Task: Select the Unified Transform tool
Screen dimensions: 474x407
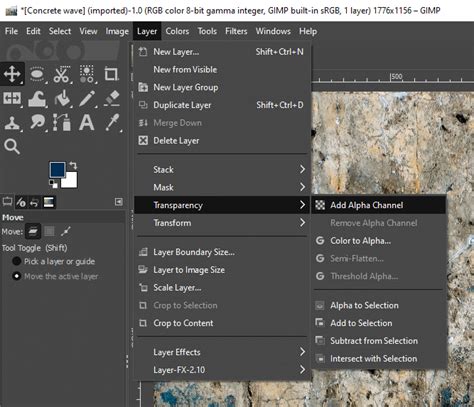Action: click(12, 98)
